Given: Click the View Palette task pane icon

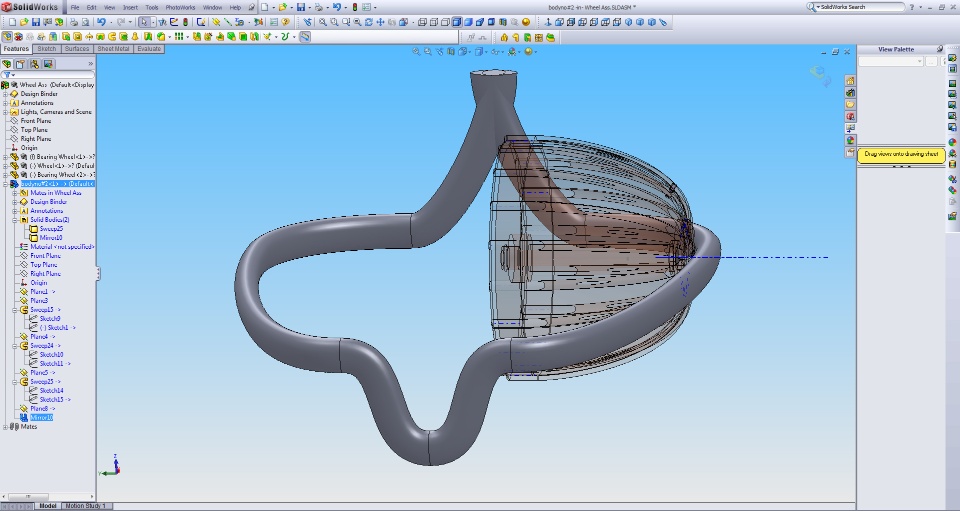Looking at the screenshot, I should 850,129.
